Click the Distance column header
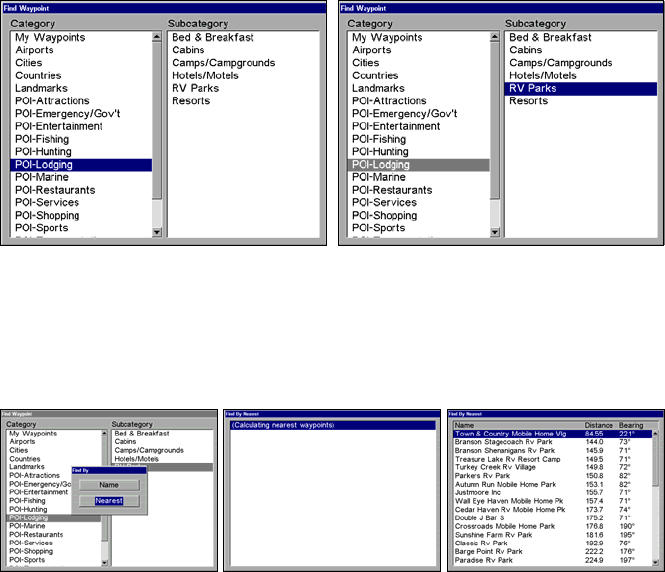The height and width of the screenshot is (572, 665). click(599, 425)
